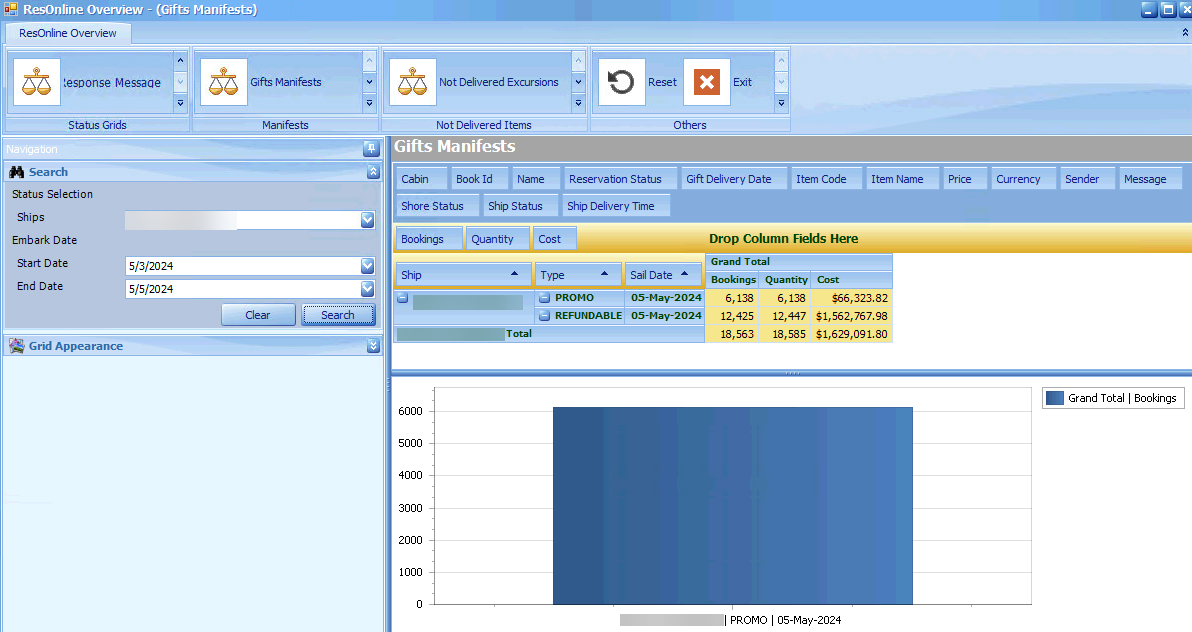Collapse the REFUNDABLE type row

(x=544, y=316)
